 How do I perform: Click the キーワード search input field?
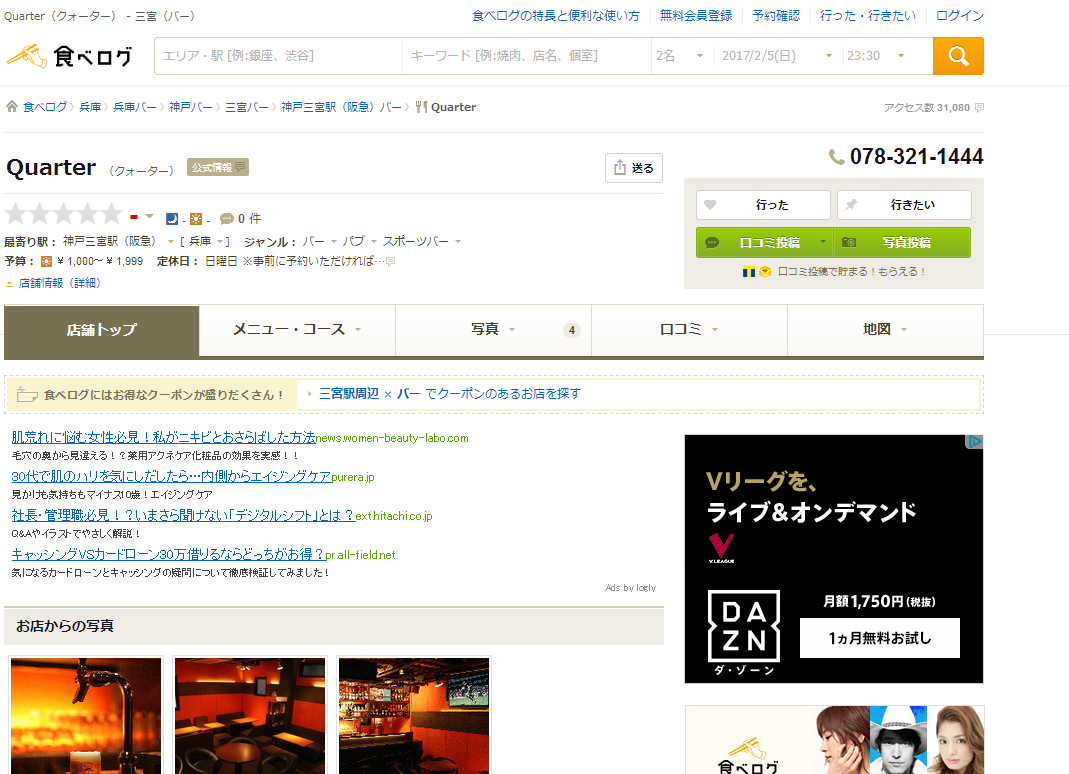click(x=527, y=56)
